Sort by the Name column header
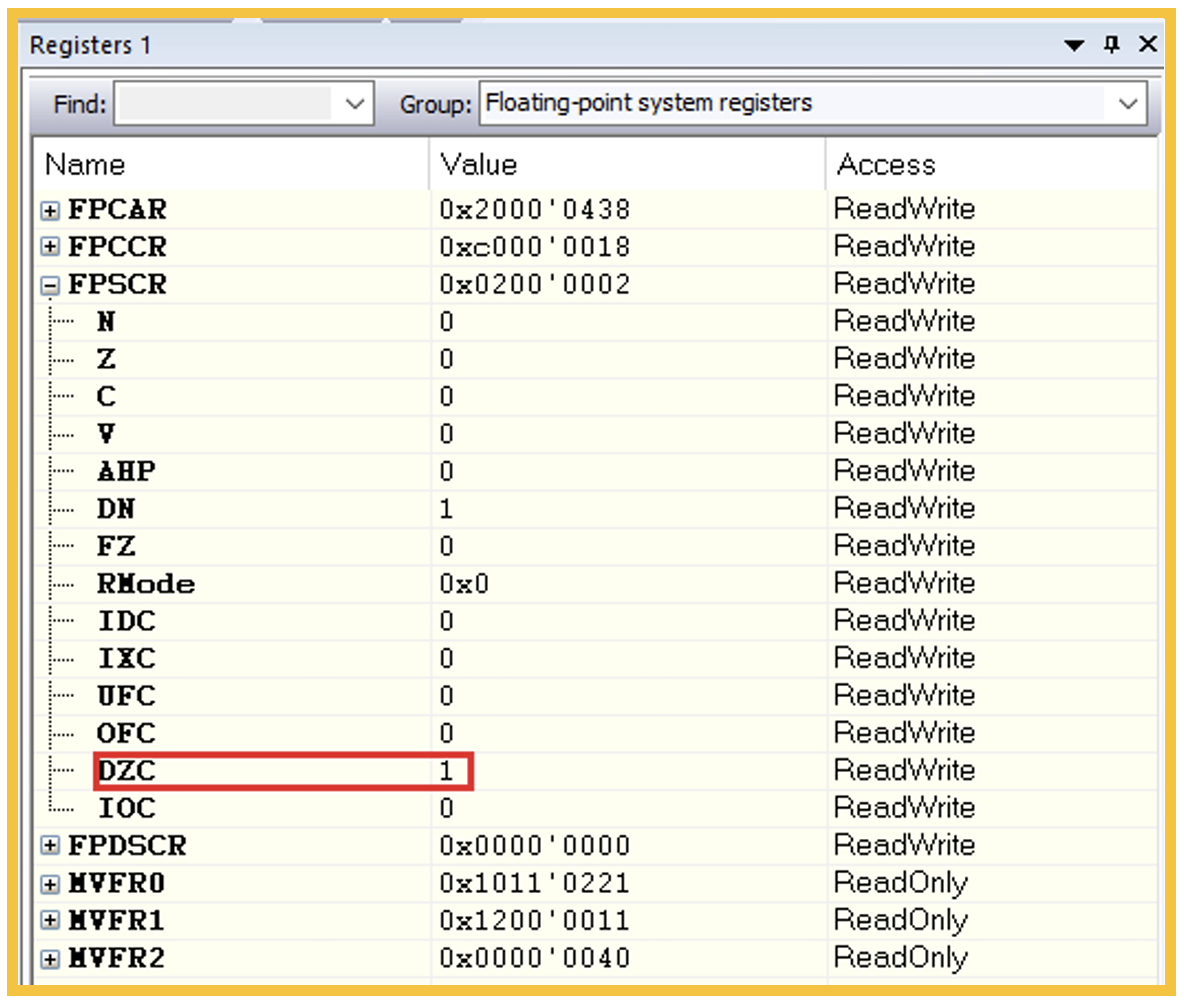1184x1008 pixels. [86, 165]
